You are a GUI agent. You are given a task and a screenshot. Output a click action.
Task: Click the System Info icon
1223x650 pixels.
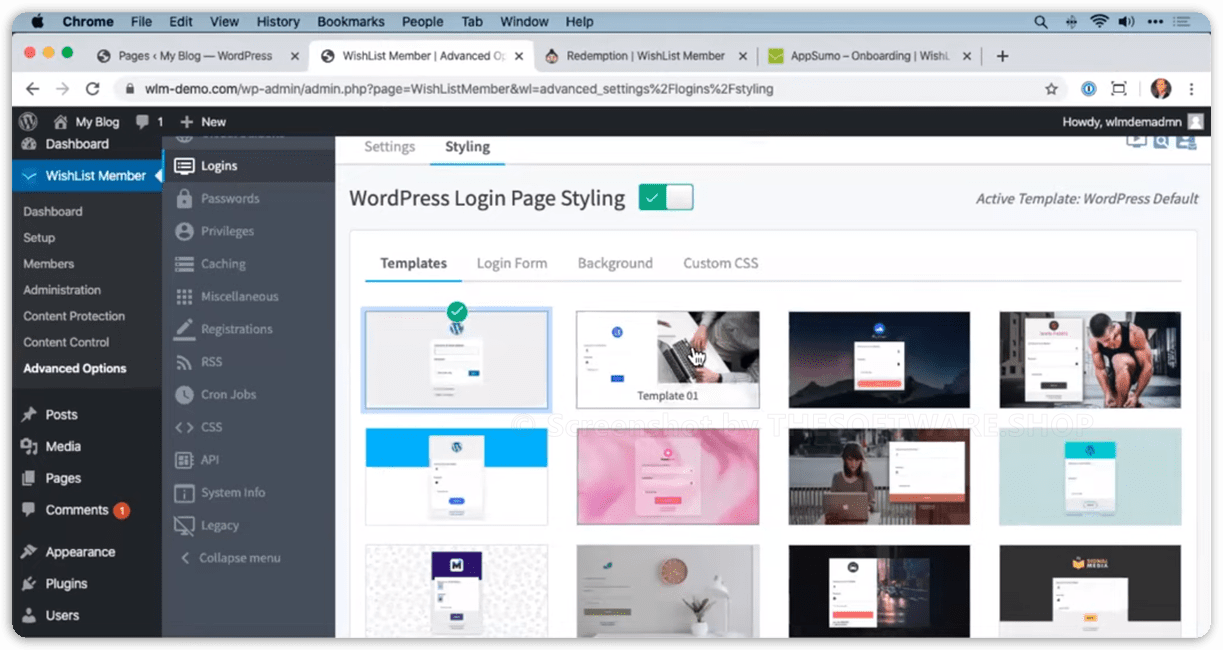pyautogui.click(x=184, y=493)
